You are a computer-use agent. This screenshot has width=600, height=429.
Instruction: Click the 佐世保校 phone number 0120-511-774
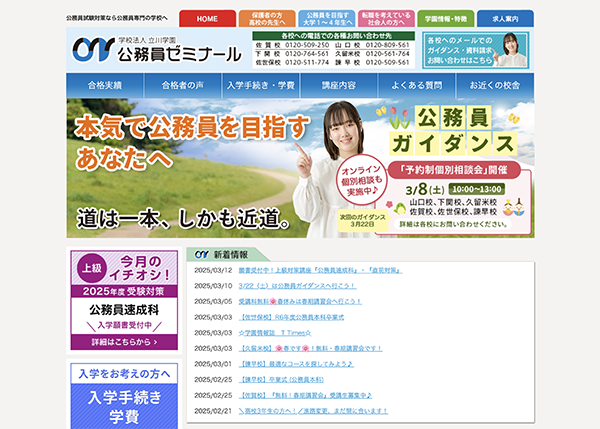307,62
